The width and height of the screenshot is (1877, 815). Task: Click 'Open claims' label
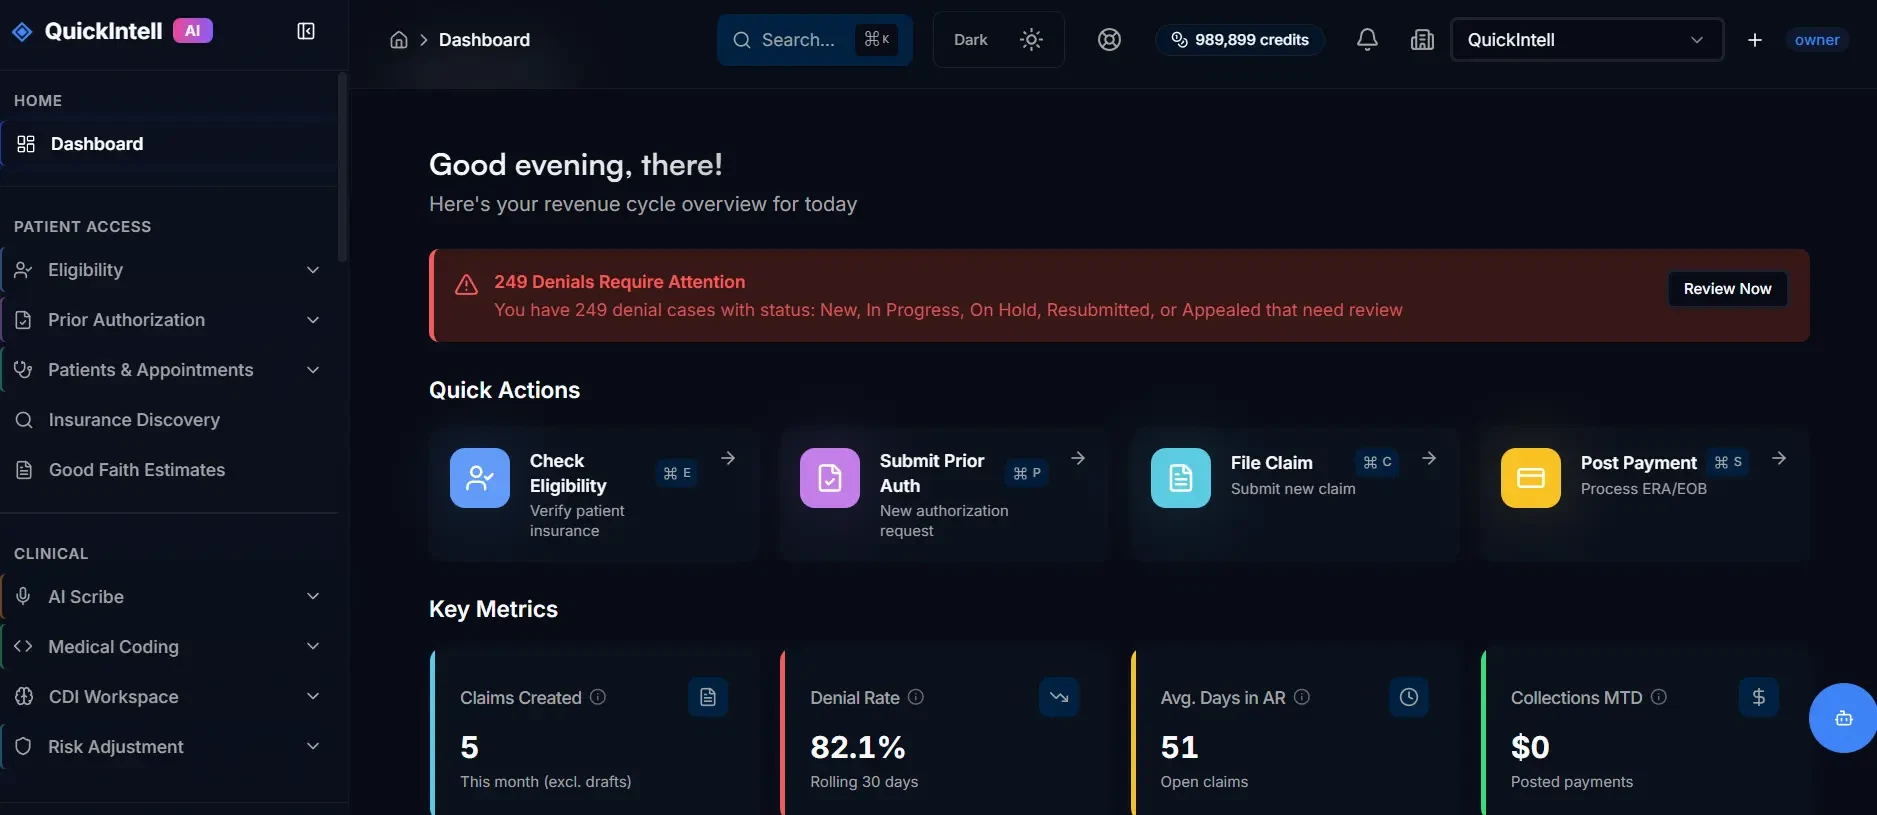(1204, 782)
